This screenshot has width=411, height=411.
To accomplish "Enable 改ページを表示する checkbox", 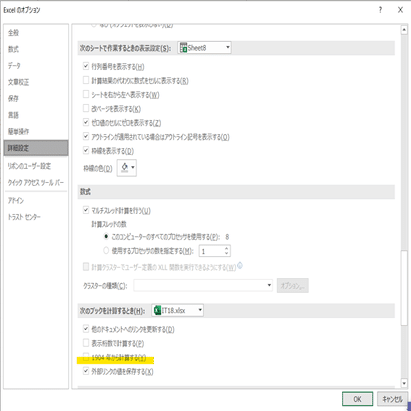I will [86, 108].
